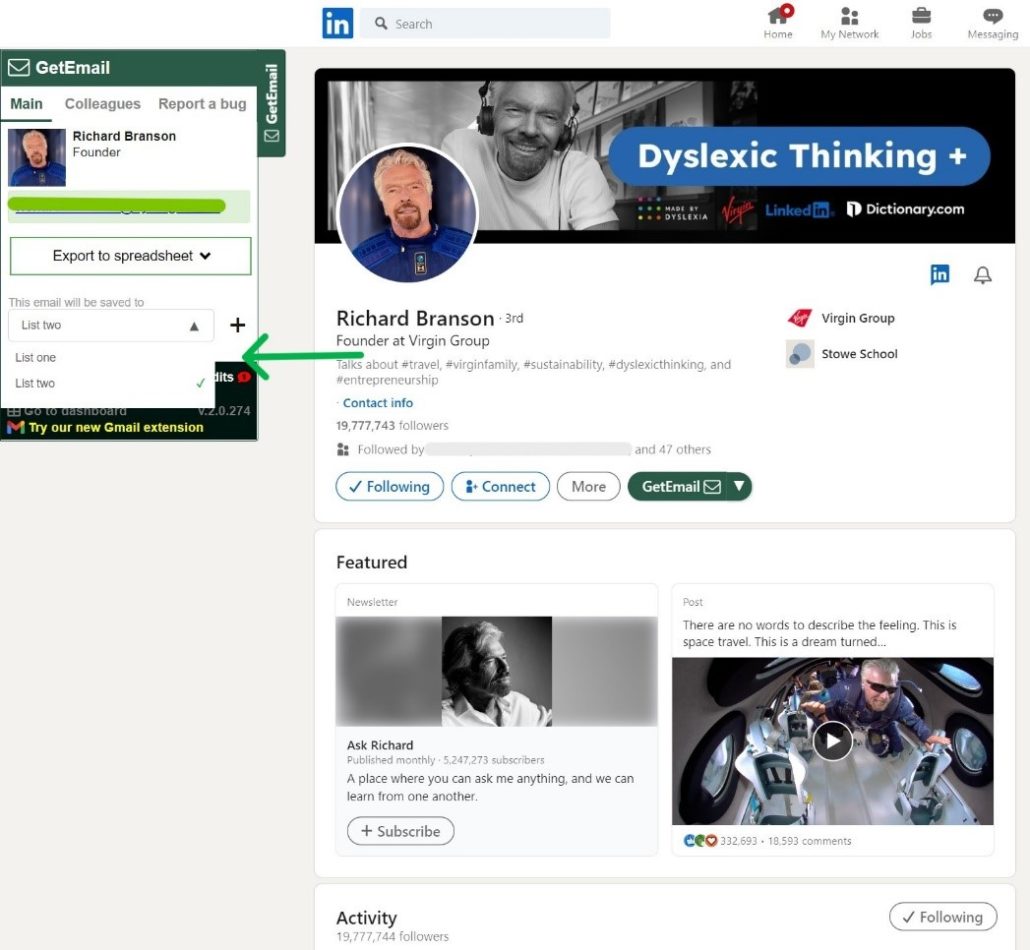Open the GetEmail button dropdown arrow
Viewport: 1030px width, 950px height.
tap(739, 487)
